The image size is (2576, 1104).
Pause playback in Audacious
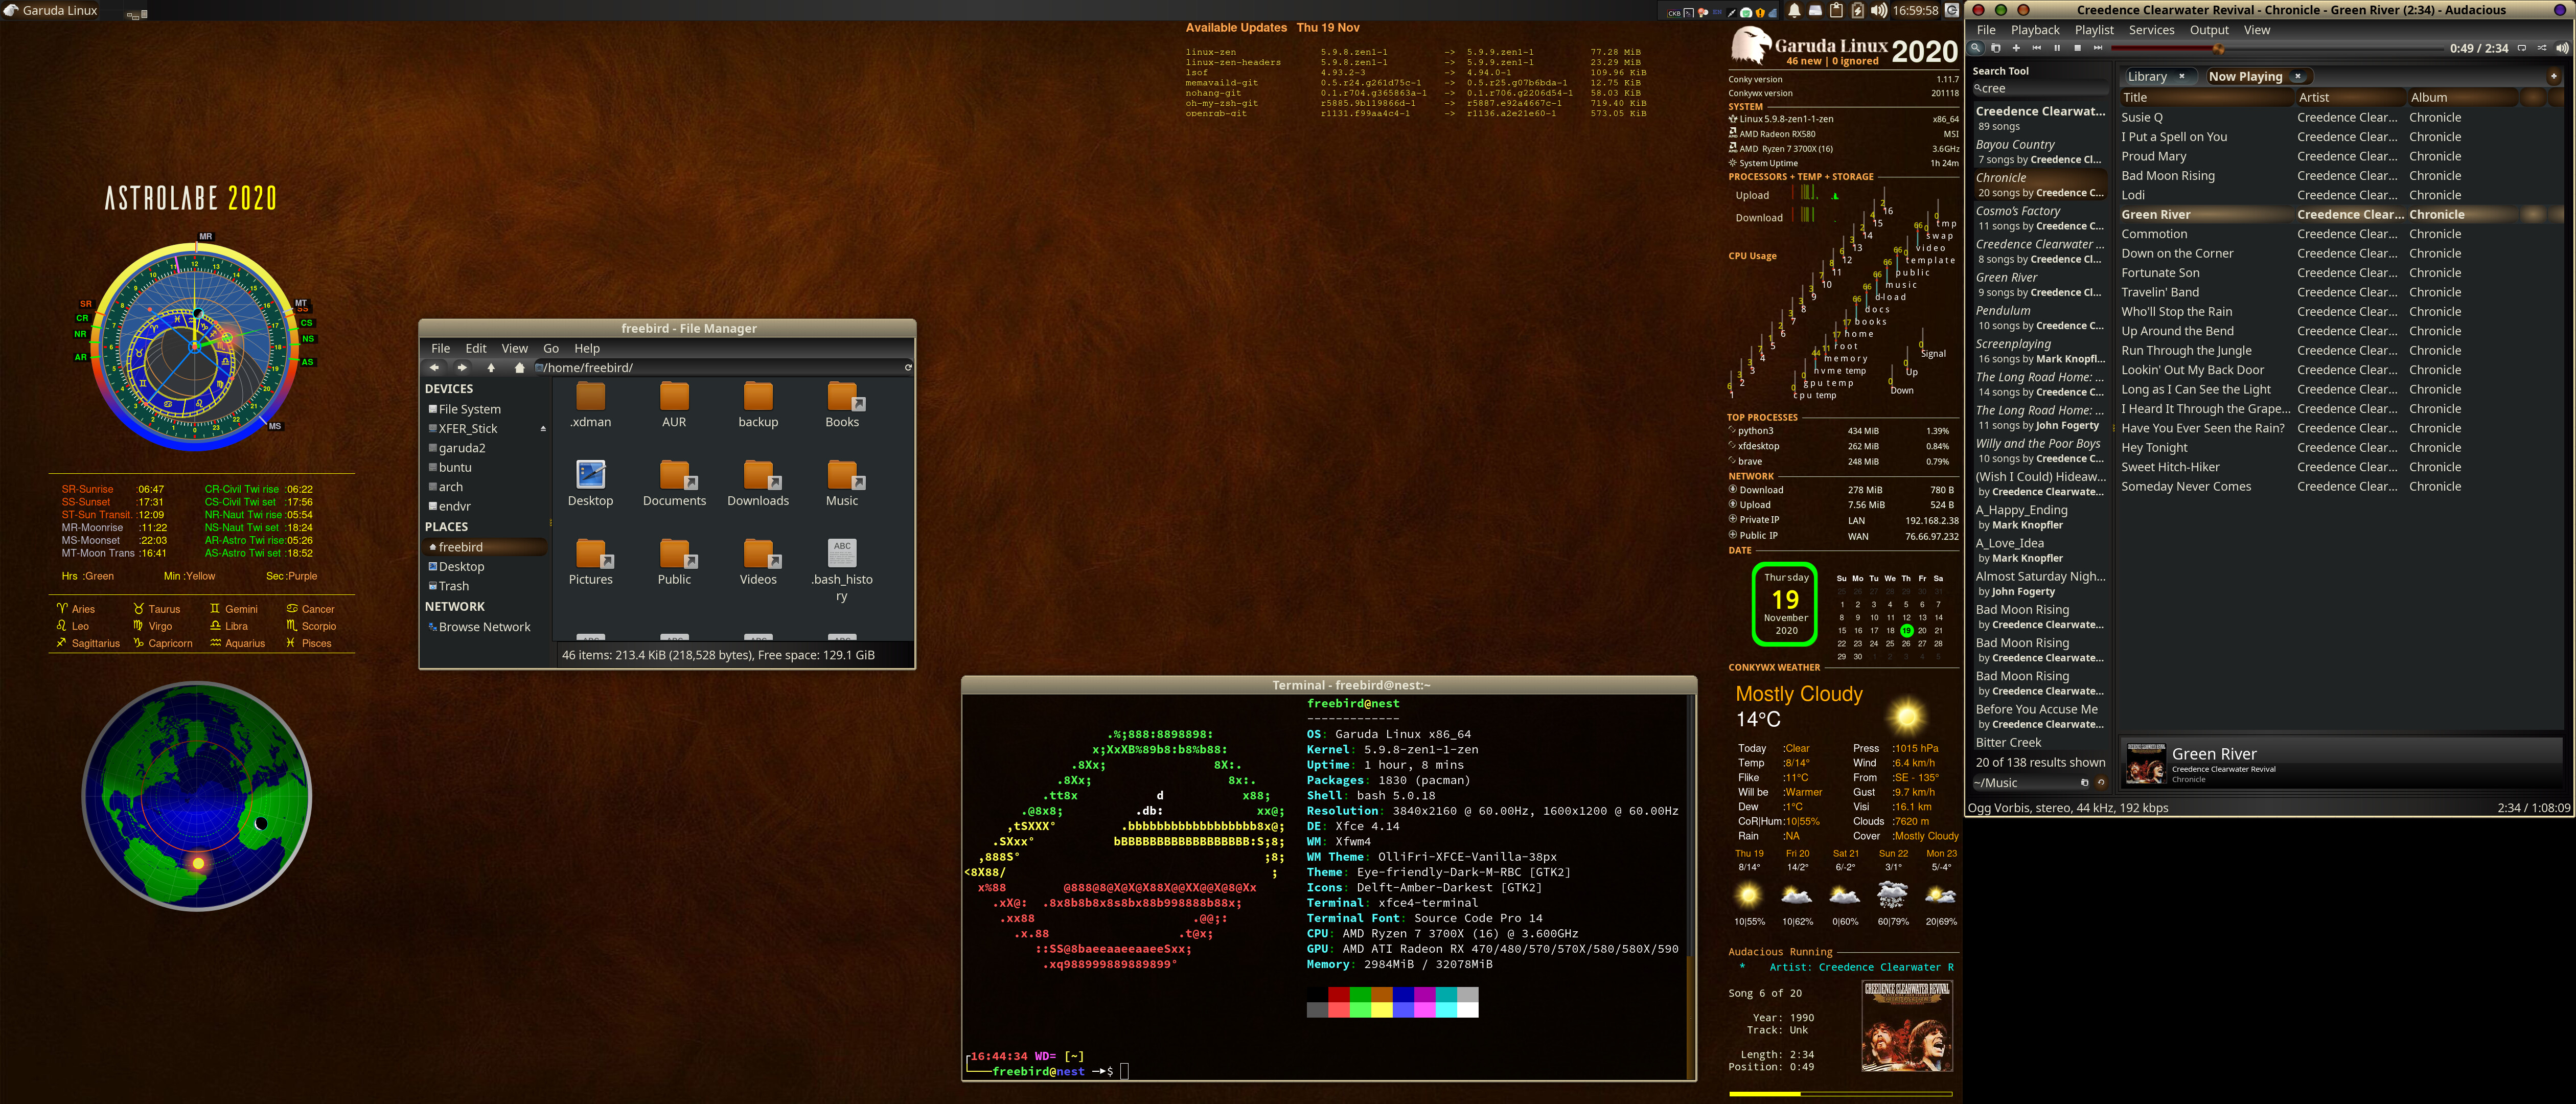point(2056,48)
